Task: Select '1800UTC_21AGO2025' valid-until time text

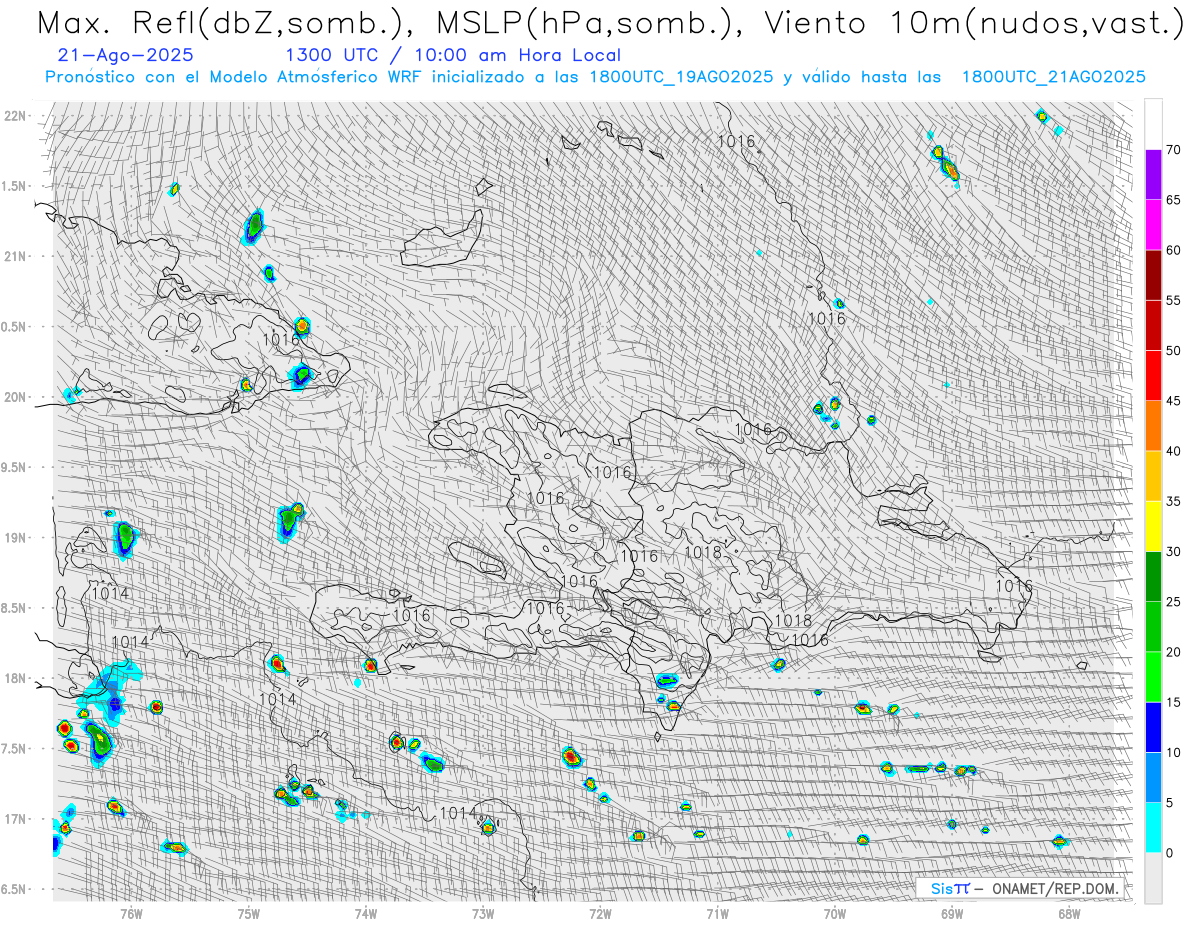Action: 1053,77
